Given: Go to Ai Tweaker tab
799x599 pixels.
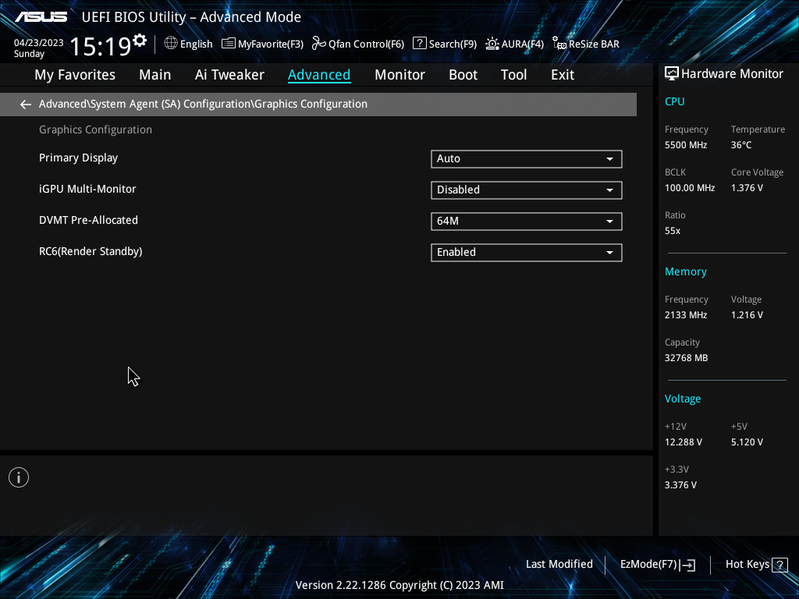Looking at the screenshot, I should point(229,75).
